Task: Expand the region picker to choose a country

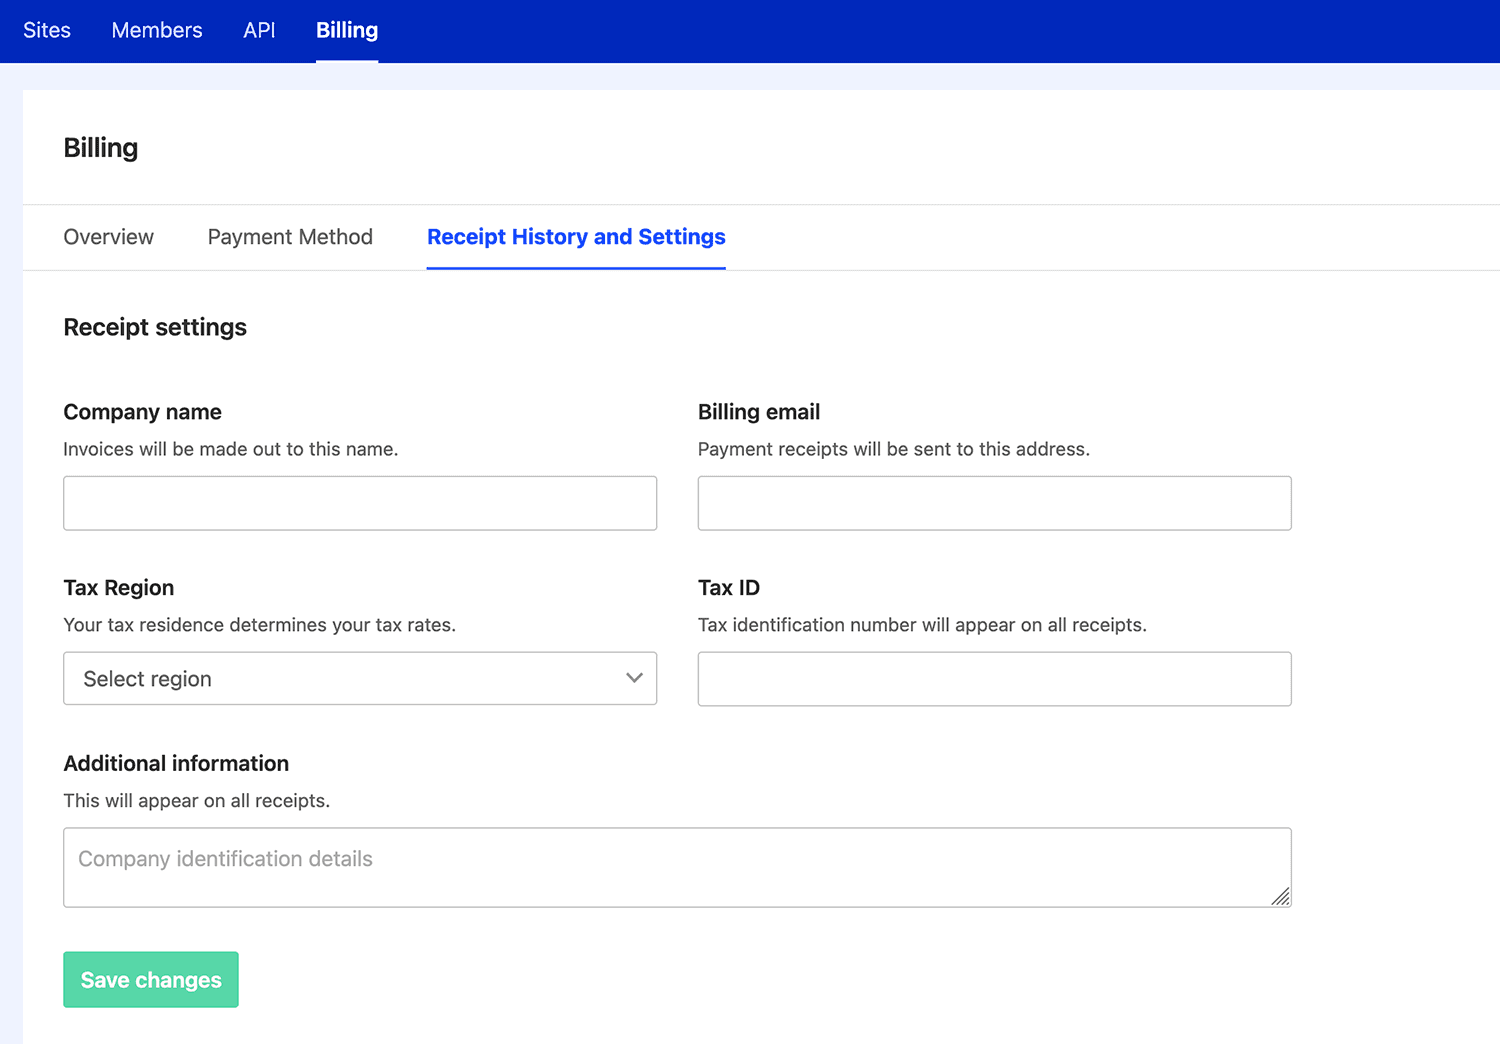Action: point(360,678)
